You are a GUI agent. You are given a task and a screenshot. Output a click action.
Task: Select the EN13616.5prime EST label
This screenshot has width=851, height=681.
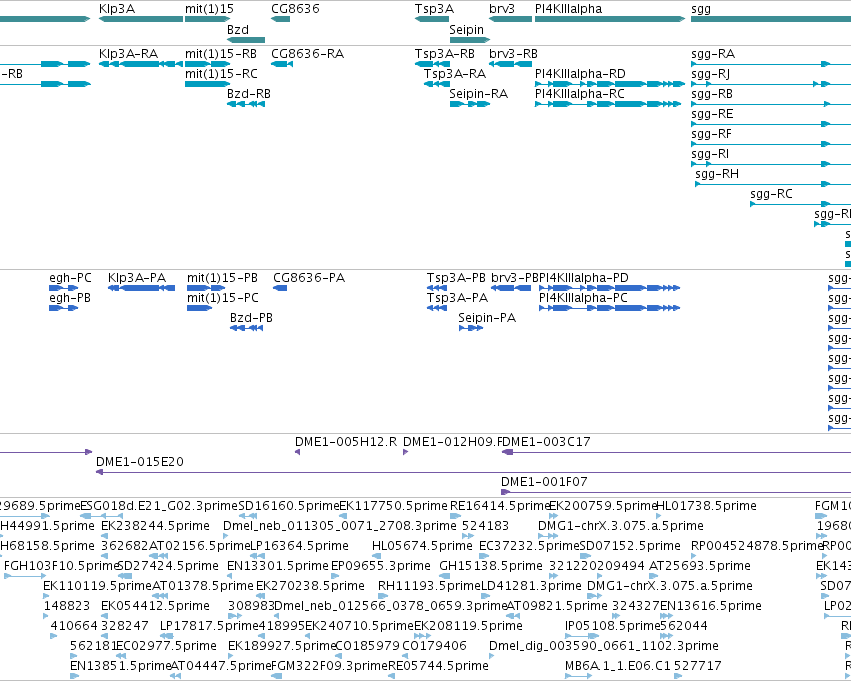[x=711, y=606]
